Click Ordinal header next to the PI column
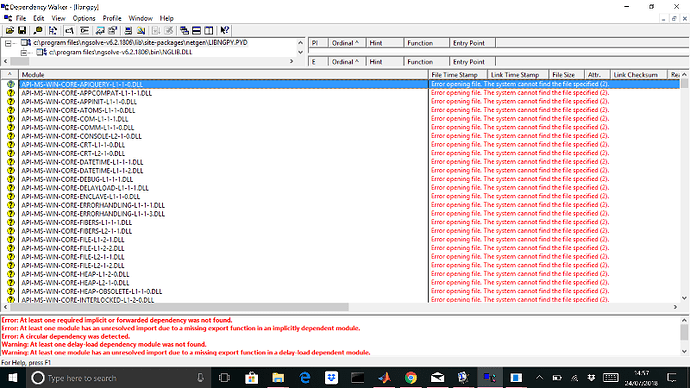This screenshot has height=388, width=690. pos(347,43)
